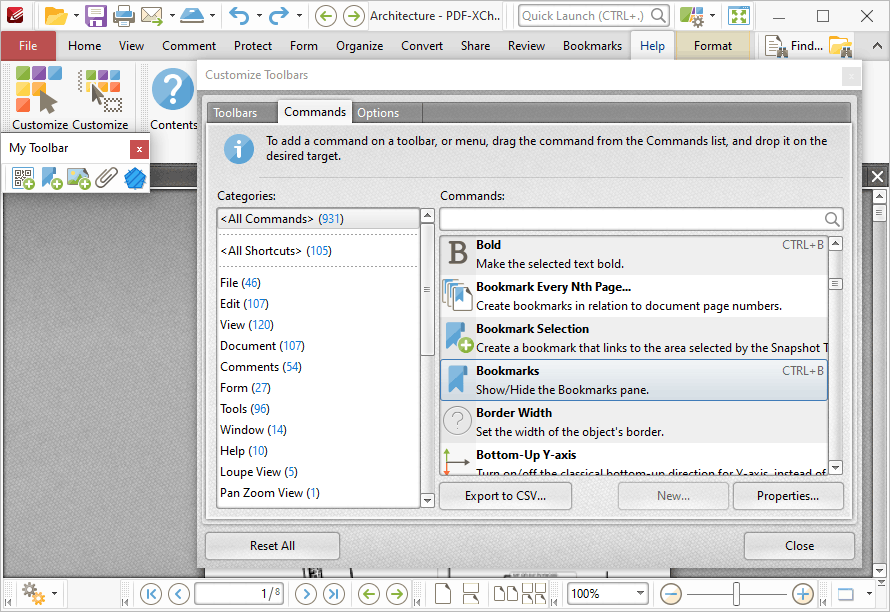Screen dimensions: 890x612
Task: Click the Export to CSV button
Action: point(505,496)
